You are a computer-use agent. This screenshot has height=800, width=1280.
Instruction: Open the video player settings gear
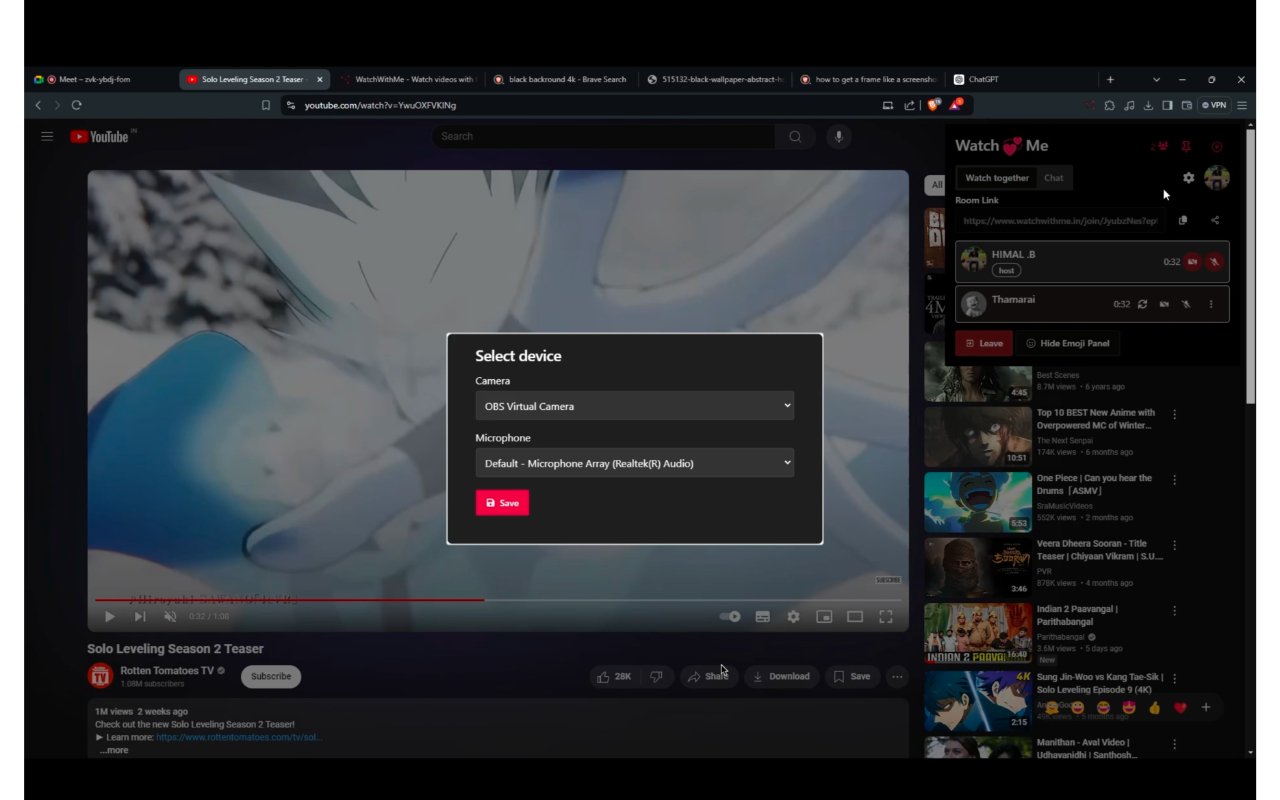(x=793, y=617)
